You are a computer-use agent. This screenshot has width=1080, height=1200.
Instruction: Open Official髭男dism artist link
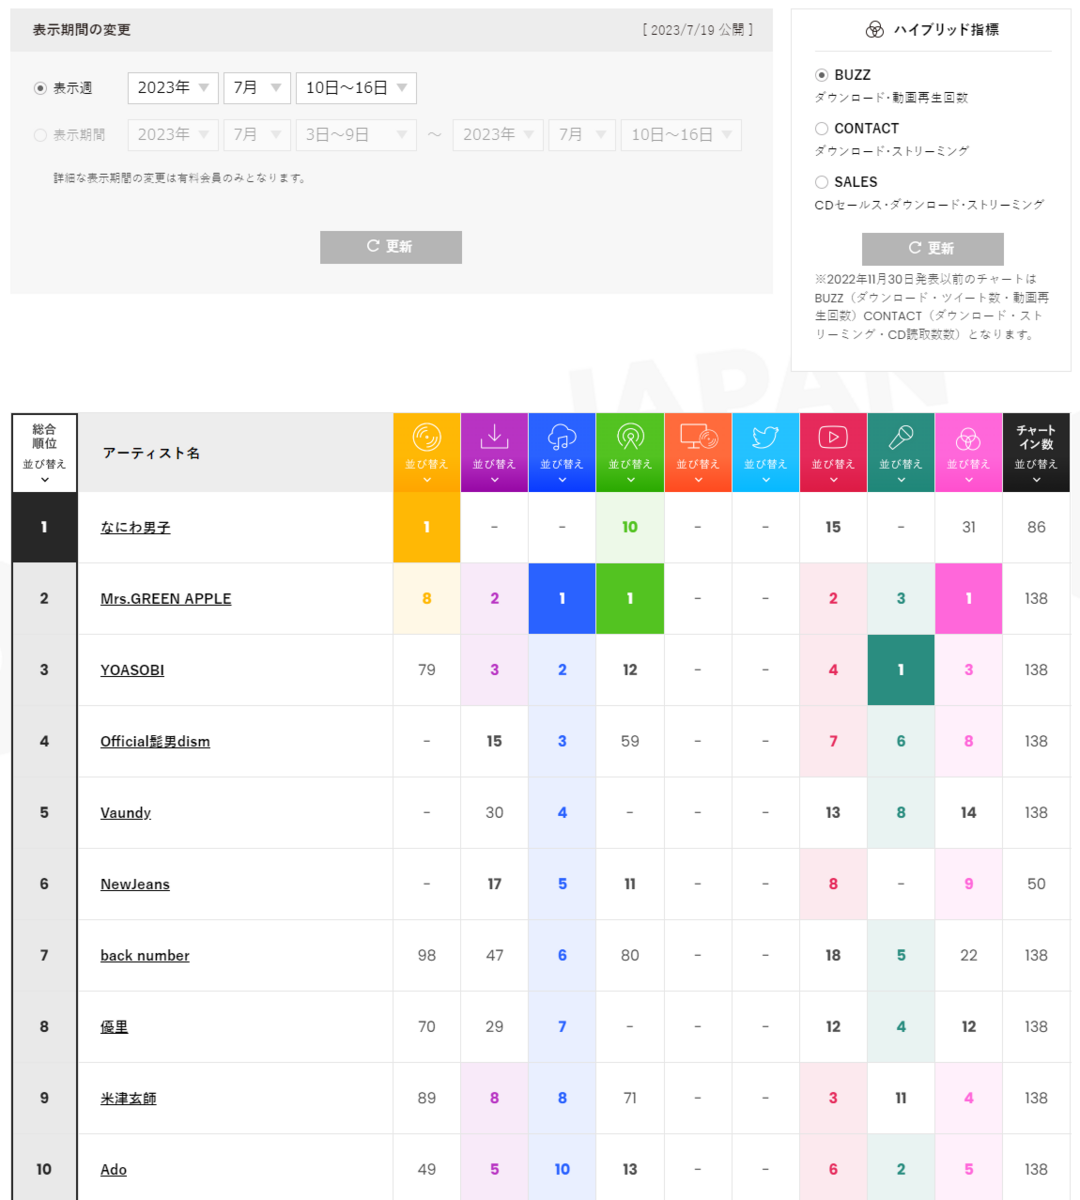(155, 741)
